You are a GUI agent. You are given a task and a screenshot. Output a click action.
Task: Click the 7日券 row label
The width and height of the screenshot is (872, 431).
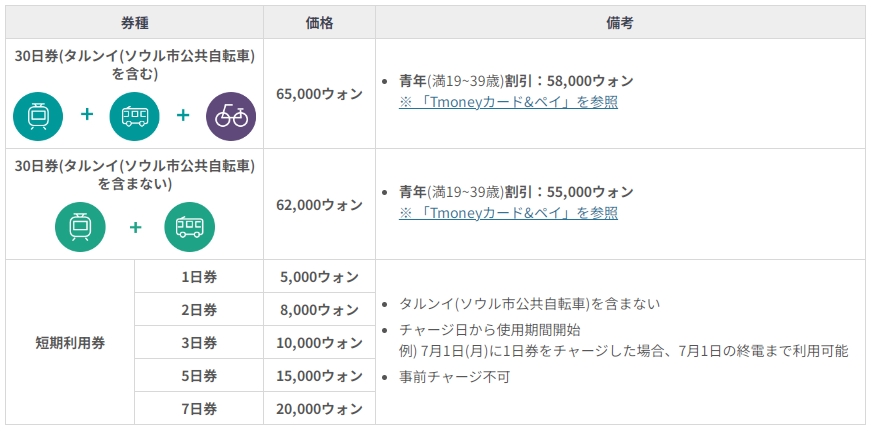click(x=198, y=409)
